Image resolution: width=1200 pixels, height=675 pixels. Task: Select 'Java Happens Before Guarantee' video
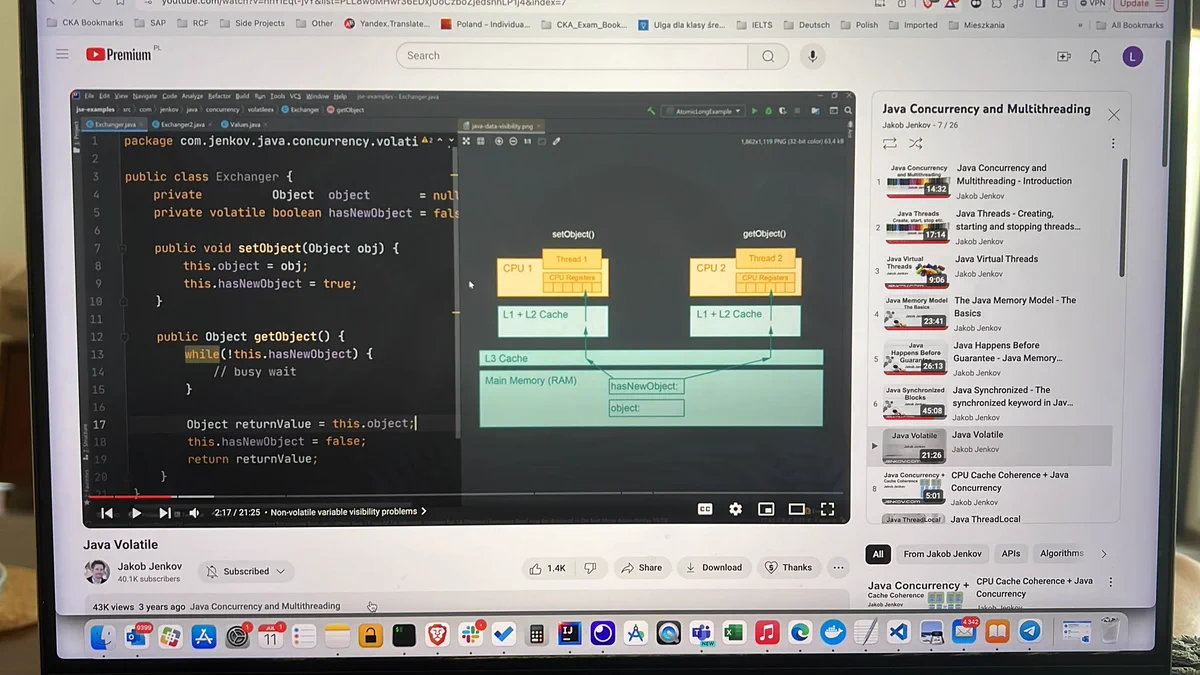pos(995,358)
